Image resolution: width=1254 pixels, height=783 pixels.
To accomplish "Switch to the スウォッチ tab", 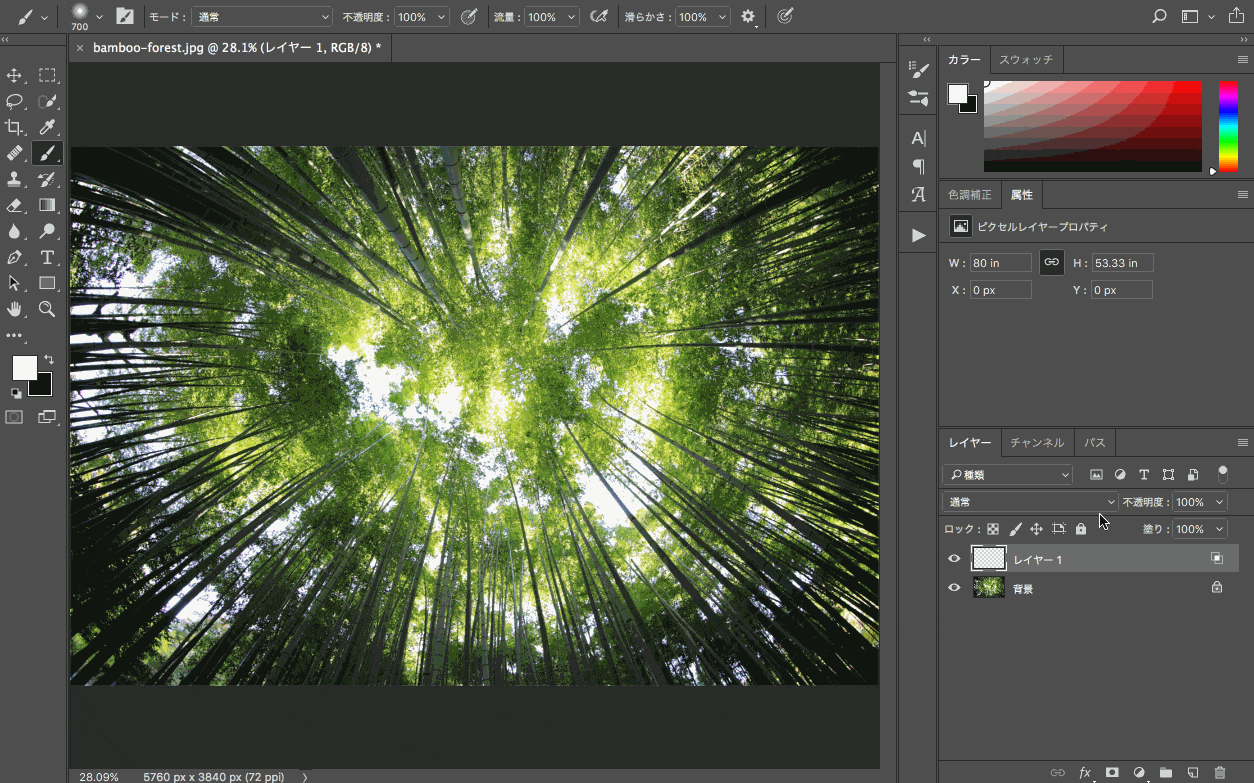I will pos(1026,60).
